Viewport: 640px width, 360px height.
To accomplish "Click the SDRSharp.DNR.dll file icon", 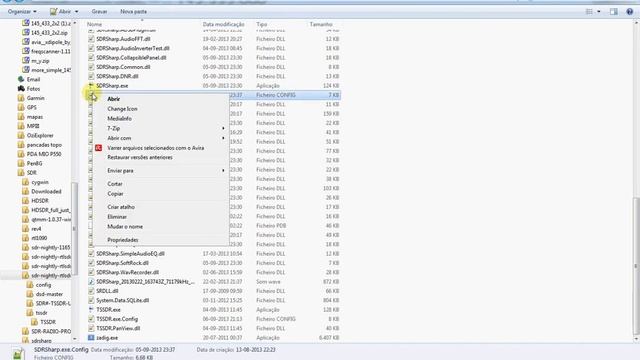I will 91,76.
